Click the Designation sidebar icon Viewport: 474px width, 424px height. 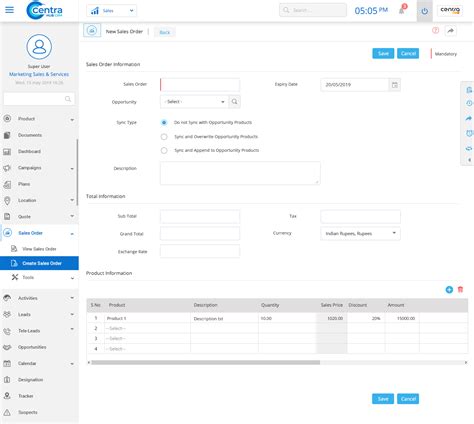[7, 380]
